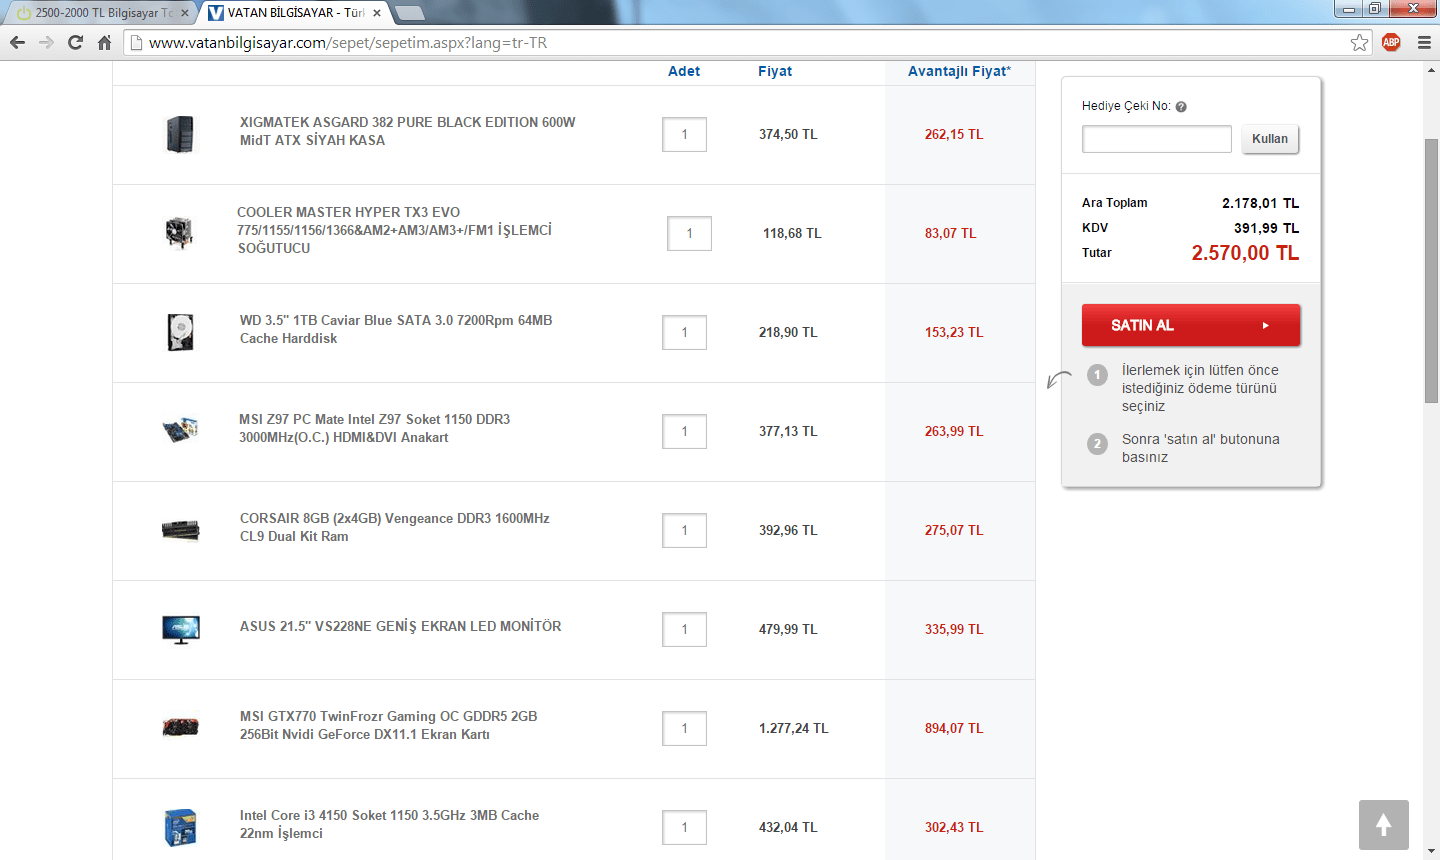Open the ASUS VS228NE monitor thumbnail
The height and width of the screenshot is (860, 1440).
[x=181, y=629]
